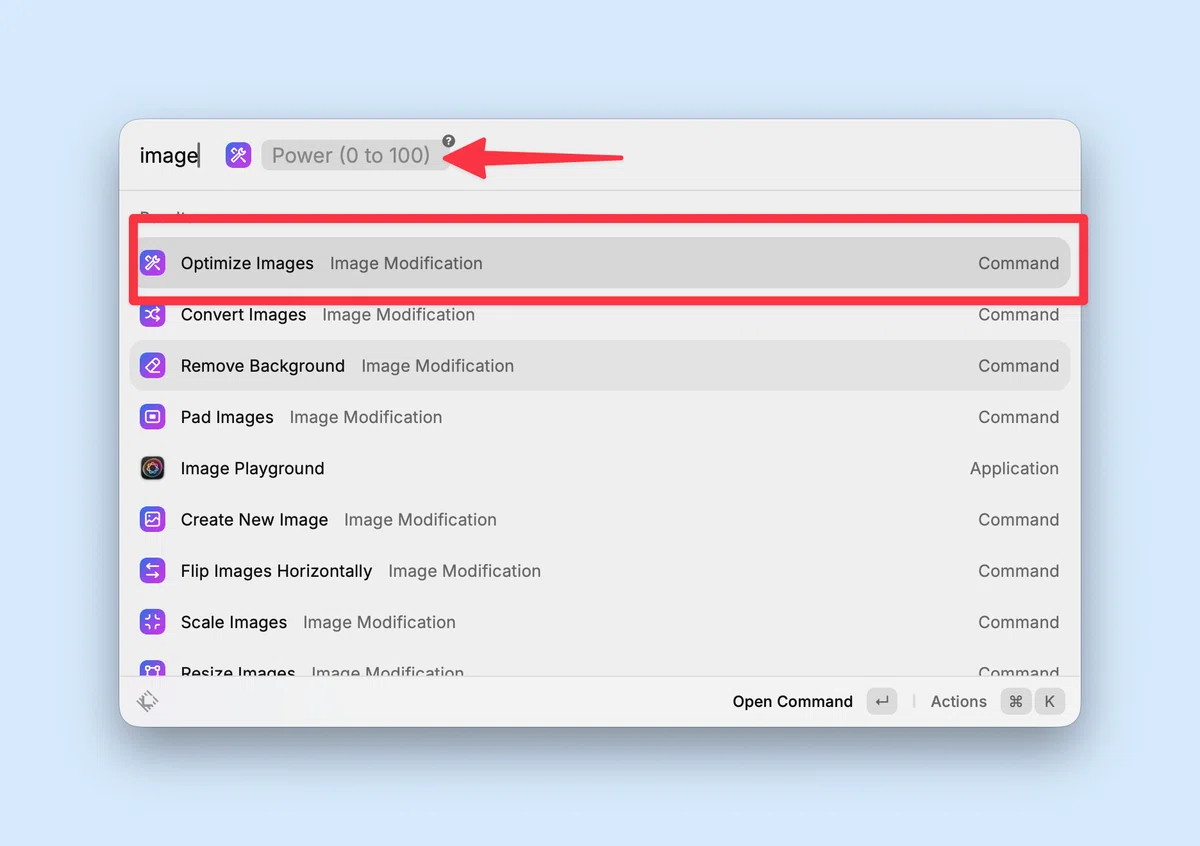The image size is (1200, 846).
Task: Click "Command" label on Remove Background row
Action: click(x=1018, y=366)
